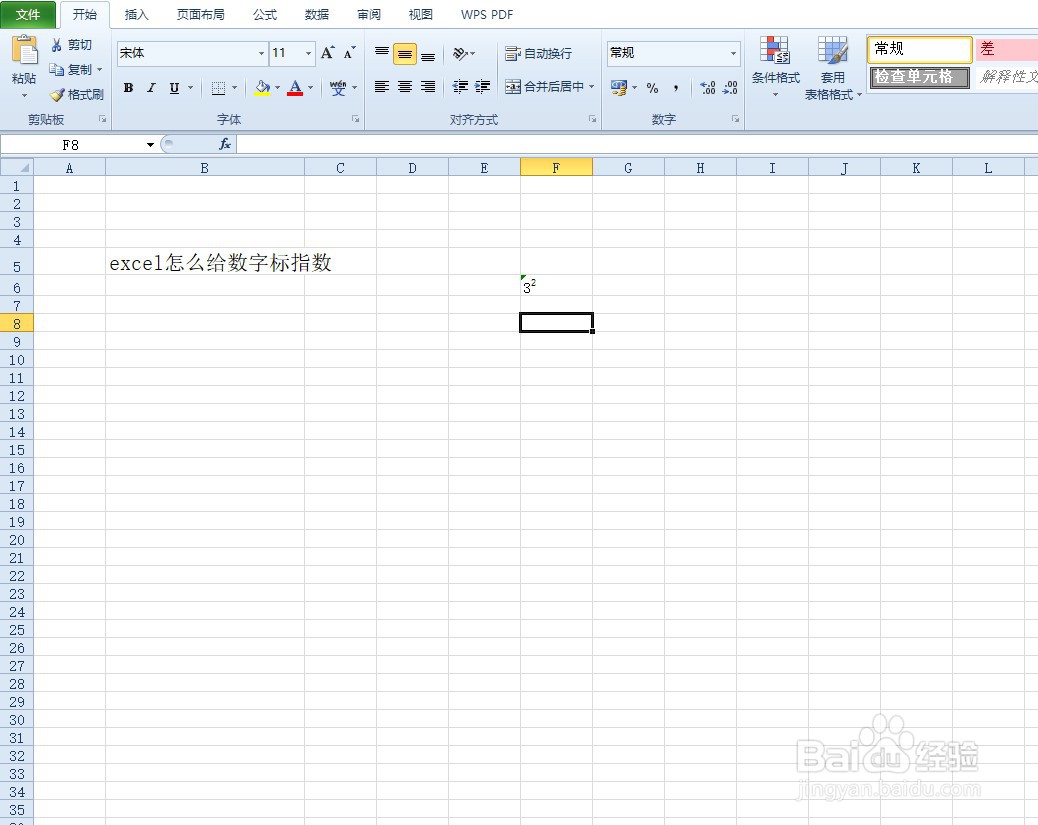Switch to the 插入 ribbon tab
The height and width of the screenshot is (825, 1038).
136,14
